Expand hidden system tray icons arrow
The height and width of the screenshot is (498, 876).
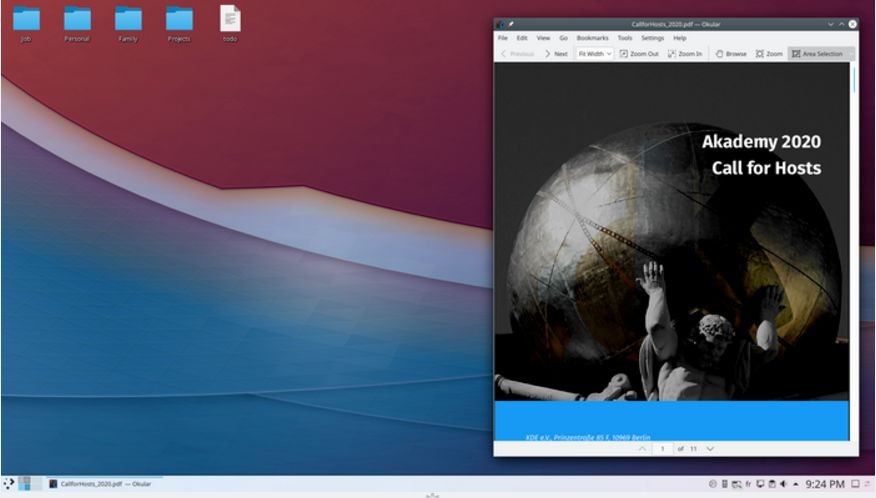(796, 484)
